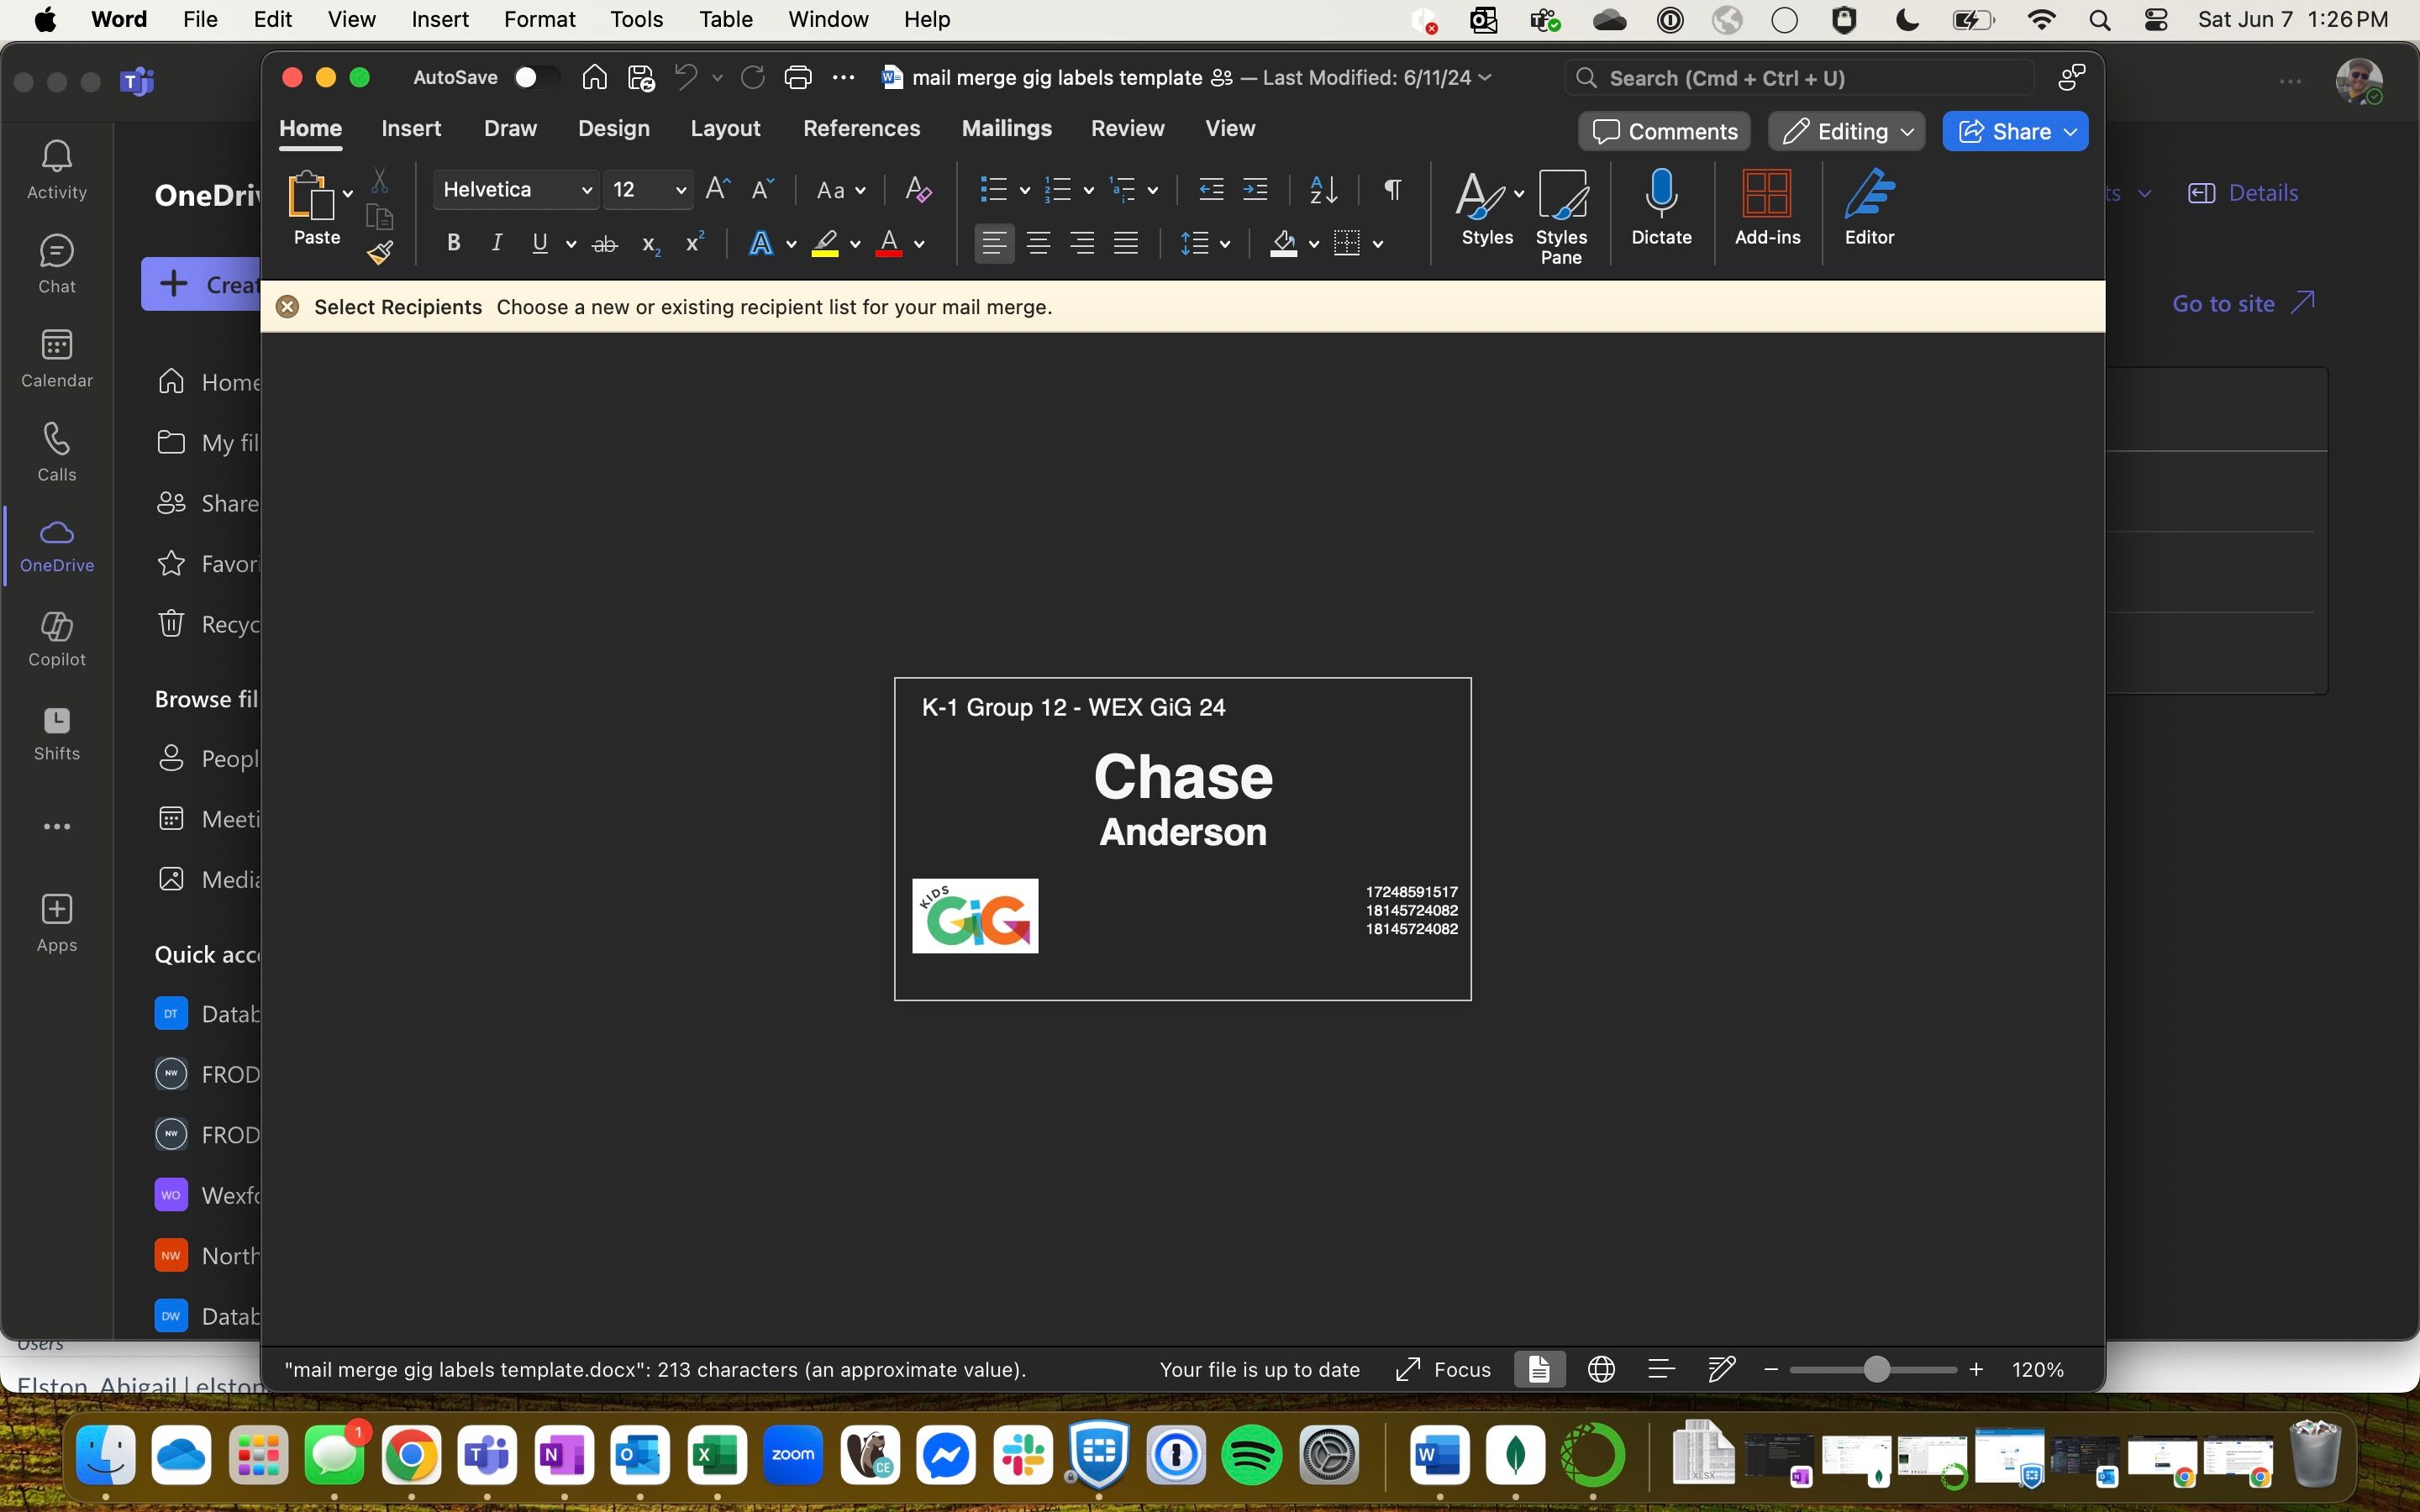Toggle Italic formatting

click(x=496, y=243)
